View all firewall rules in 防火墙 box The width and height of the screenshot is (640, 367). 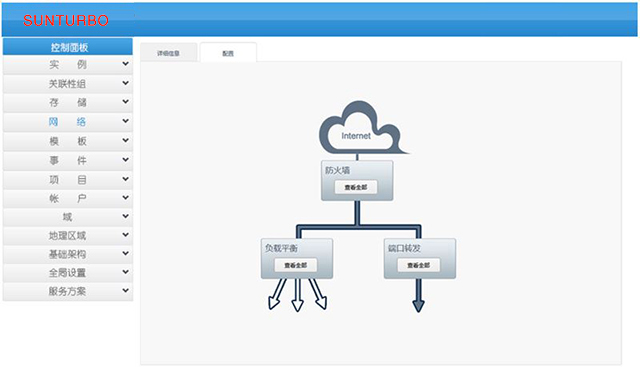356,187
